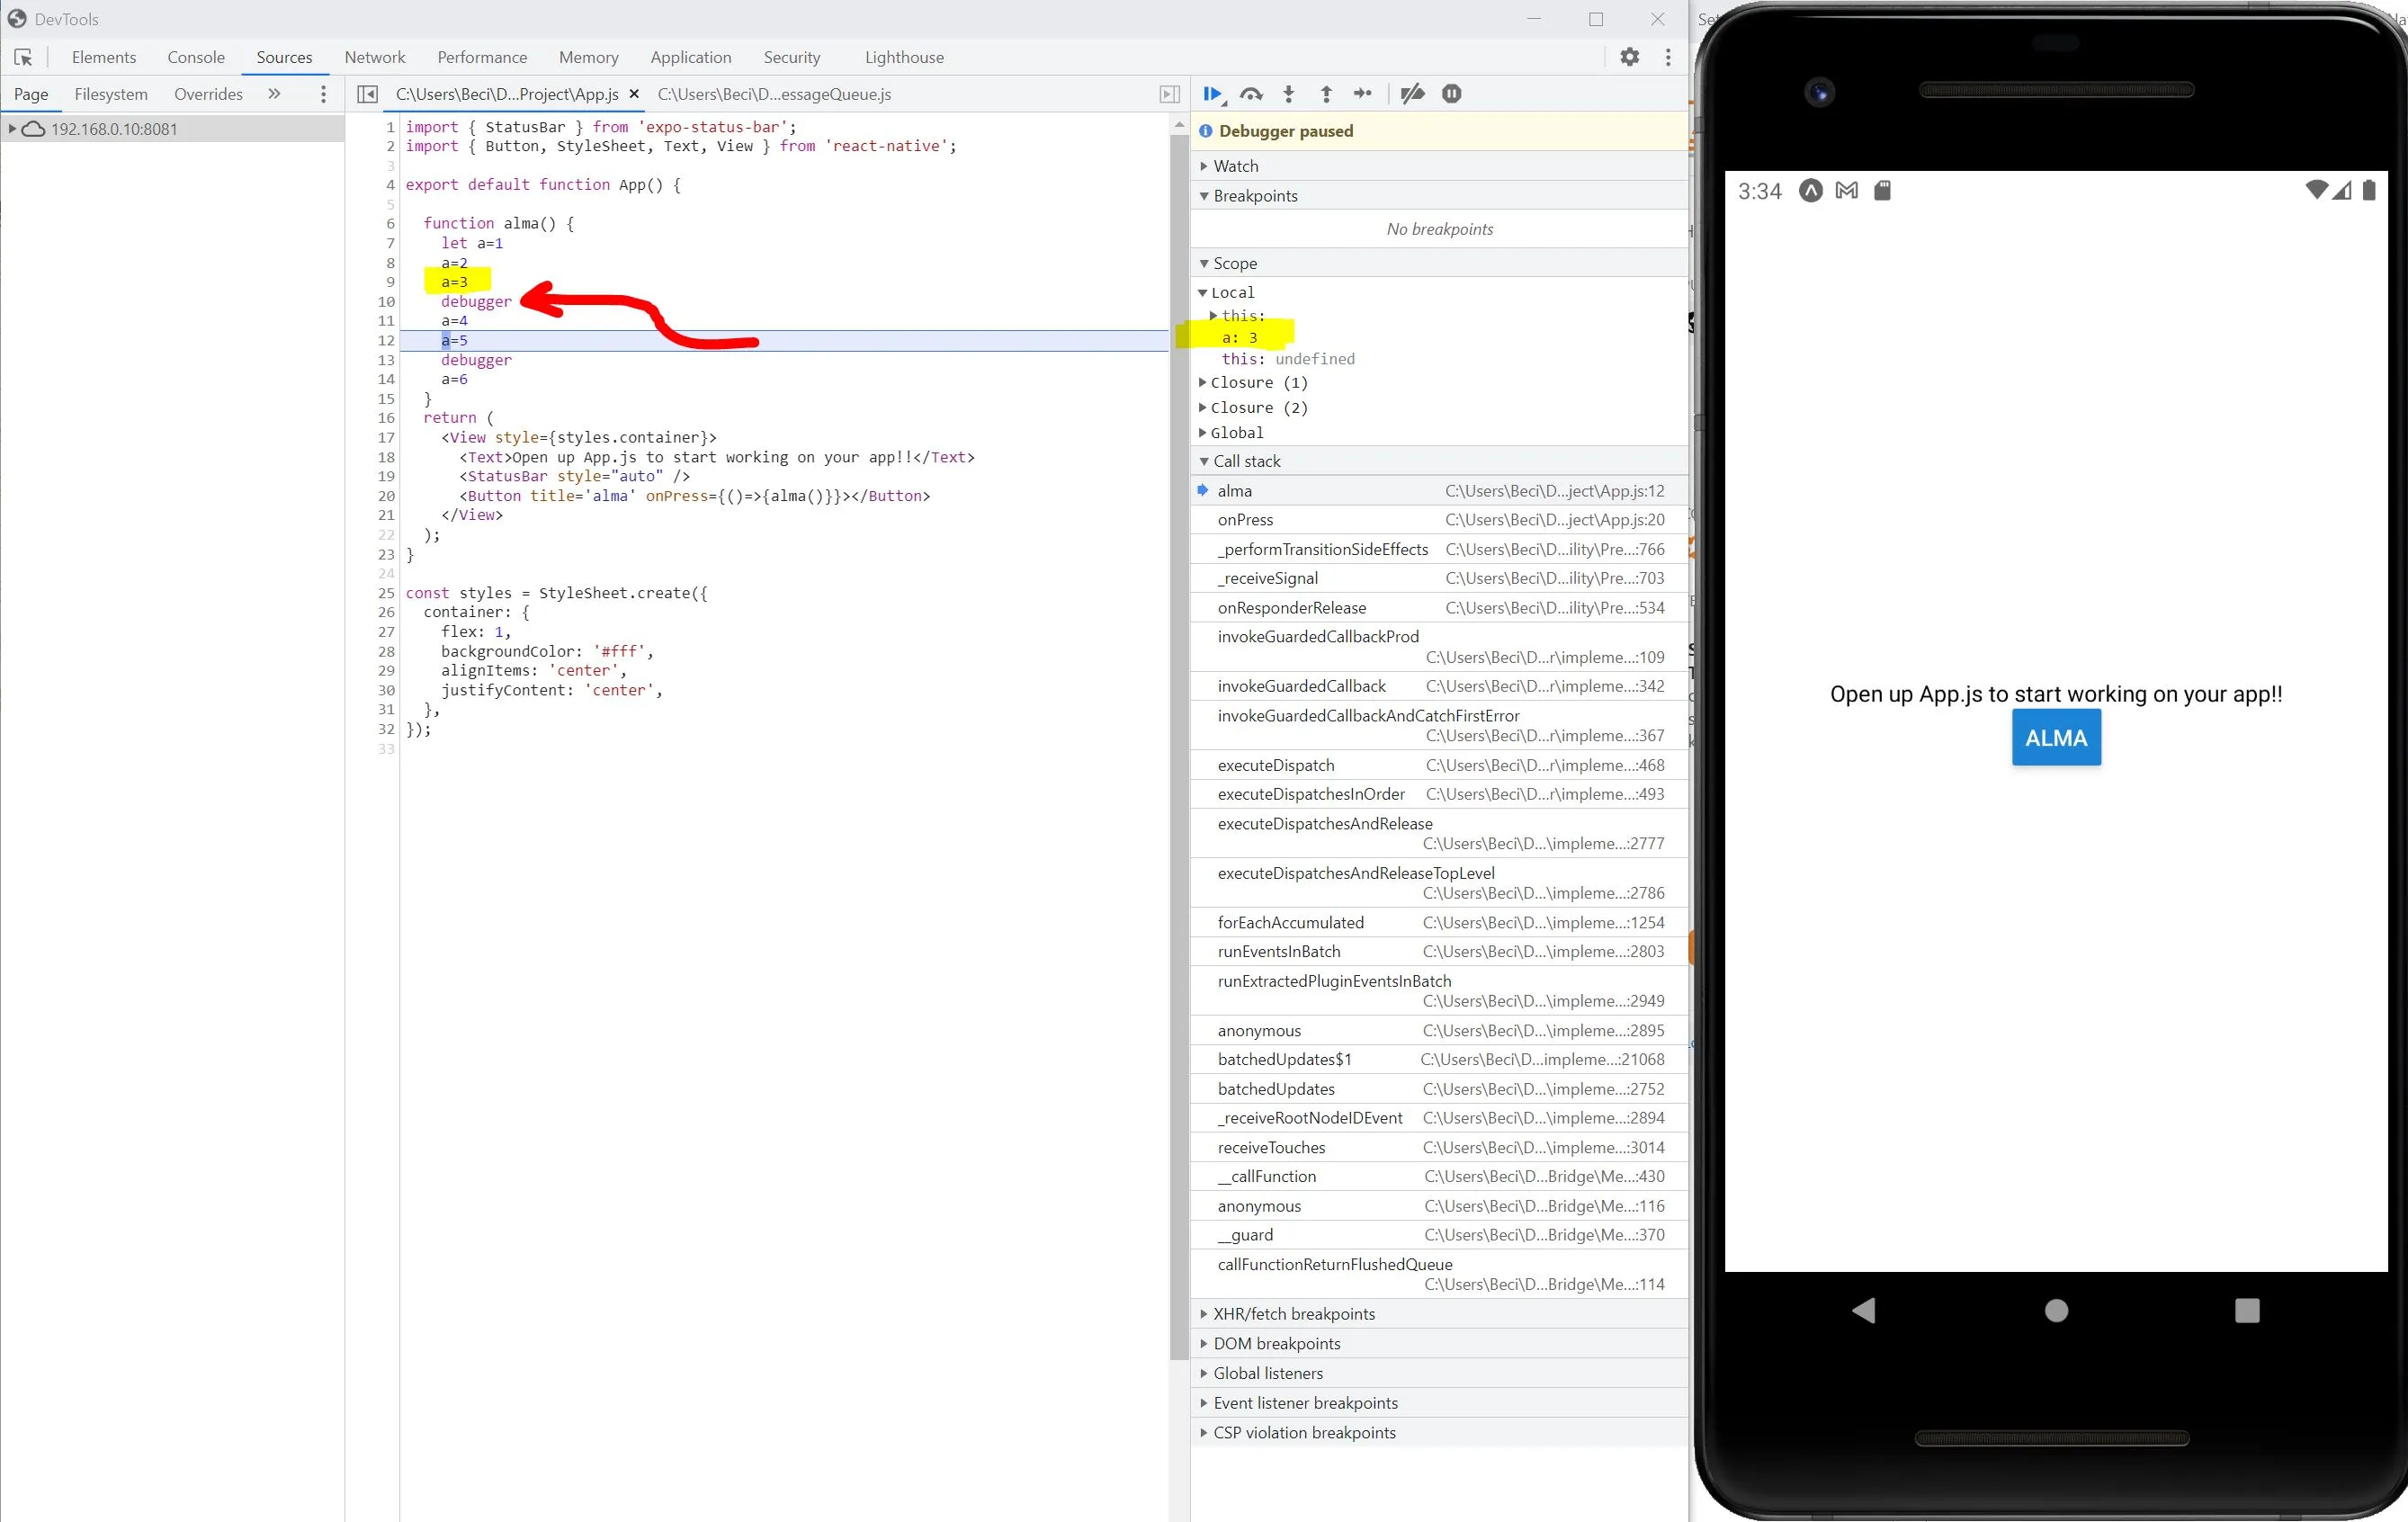2408x1522 pixels.
Task: Tap the battery icon in phone status bar
Action: pos(2369,190)
